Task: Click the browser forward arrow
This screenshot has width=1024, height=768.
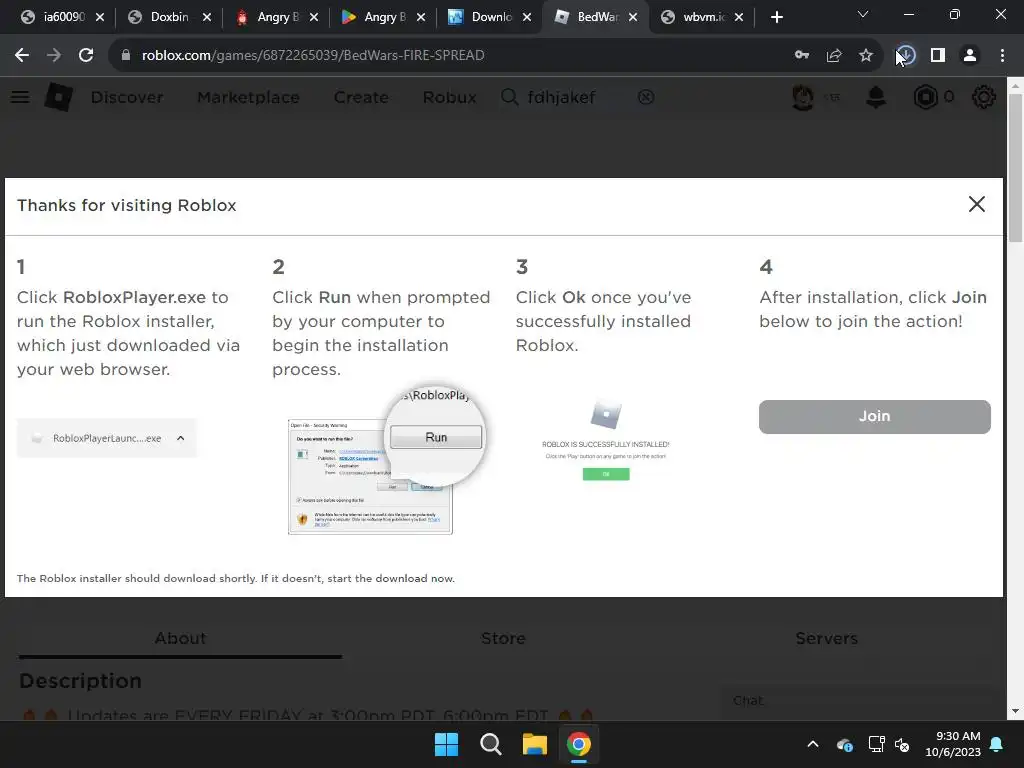Action: coord(54,56)
